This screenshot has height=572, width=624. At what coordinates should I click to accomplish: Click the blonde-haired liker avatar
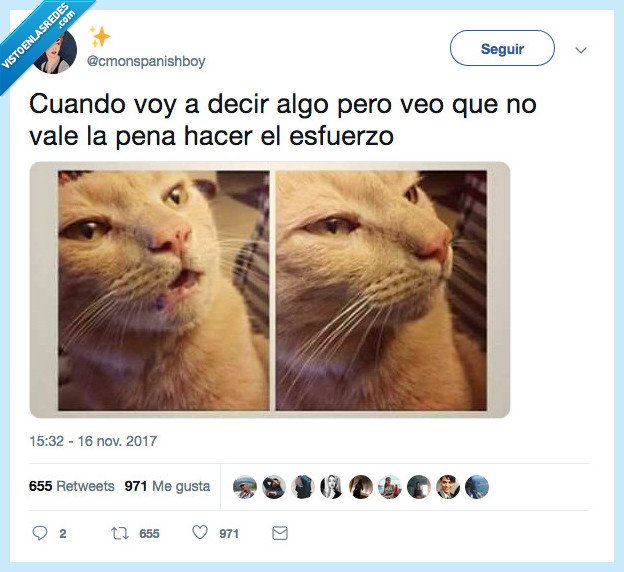(332, 487)
